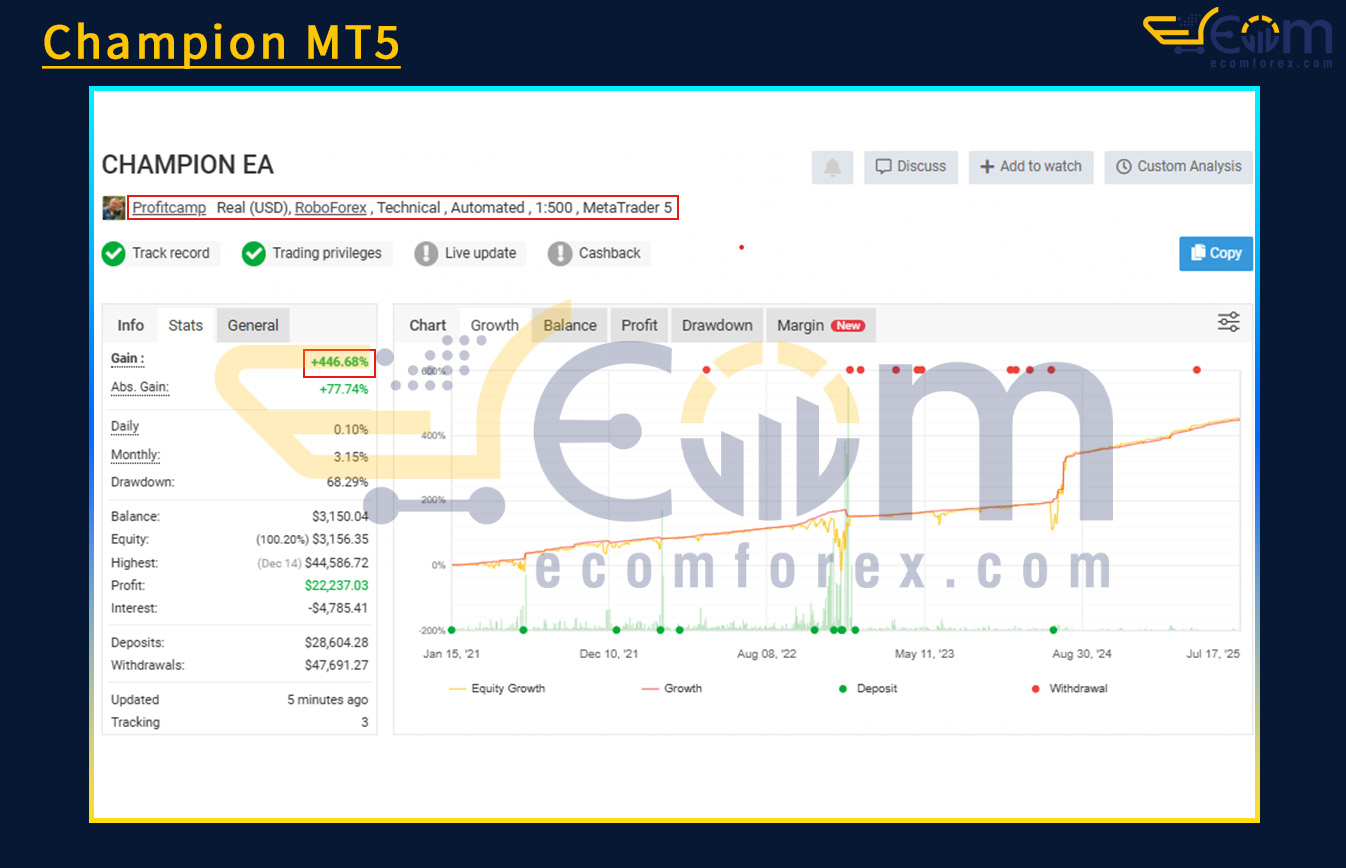Select the Drawdown tab
This screenshot has width=1346, height=868.
coord(717,325)
